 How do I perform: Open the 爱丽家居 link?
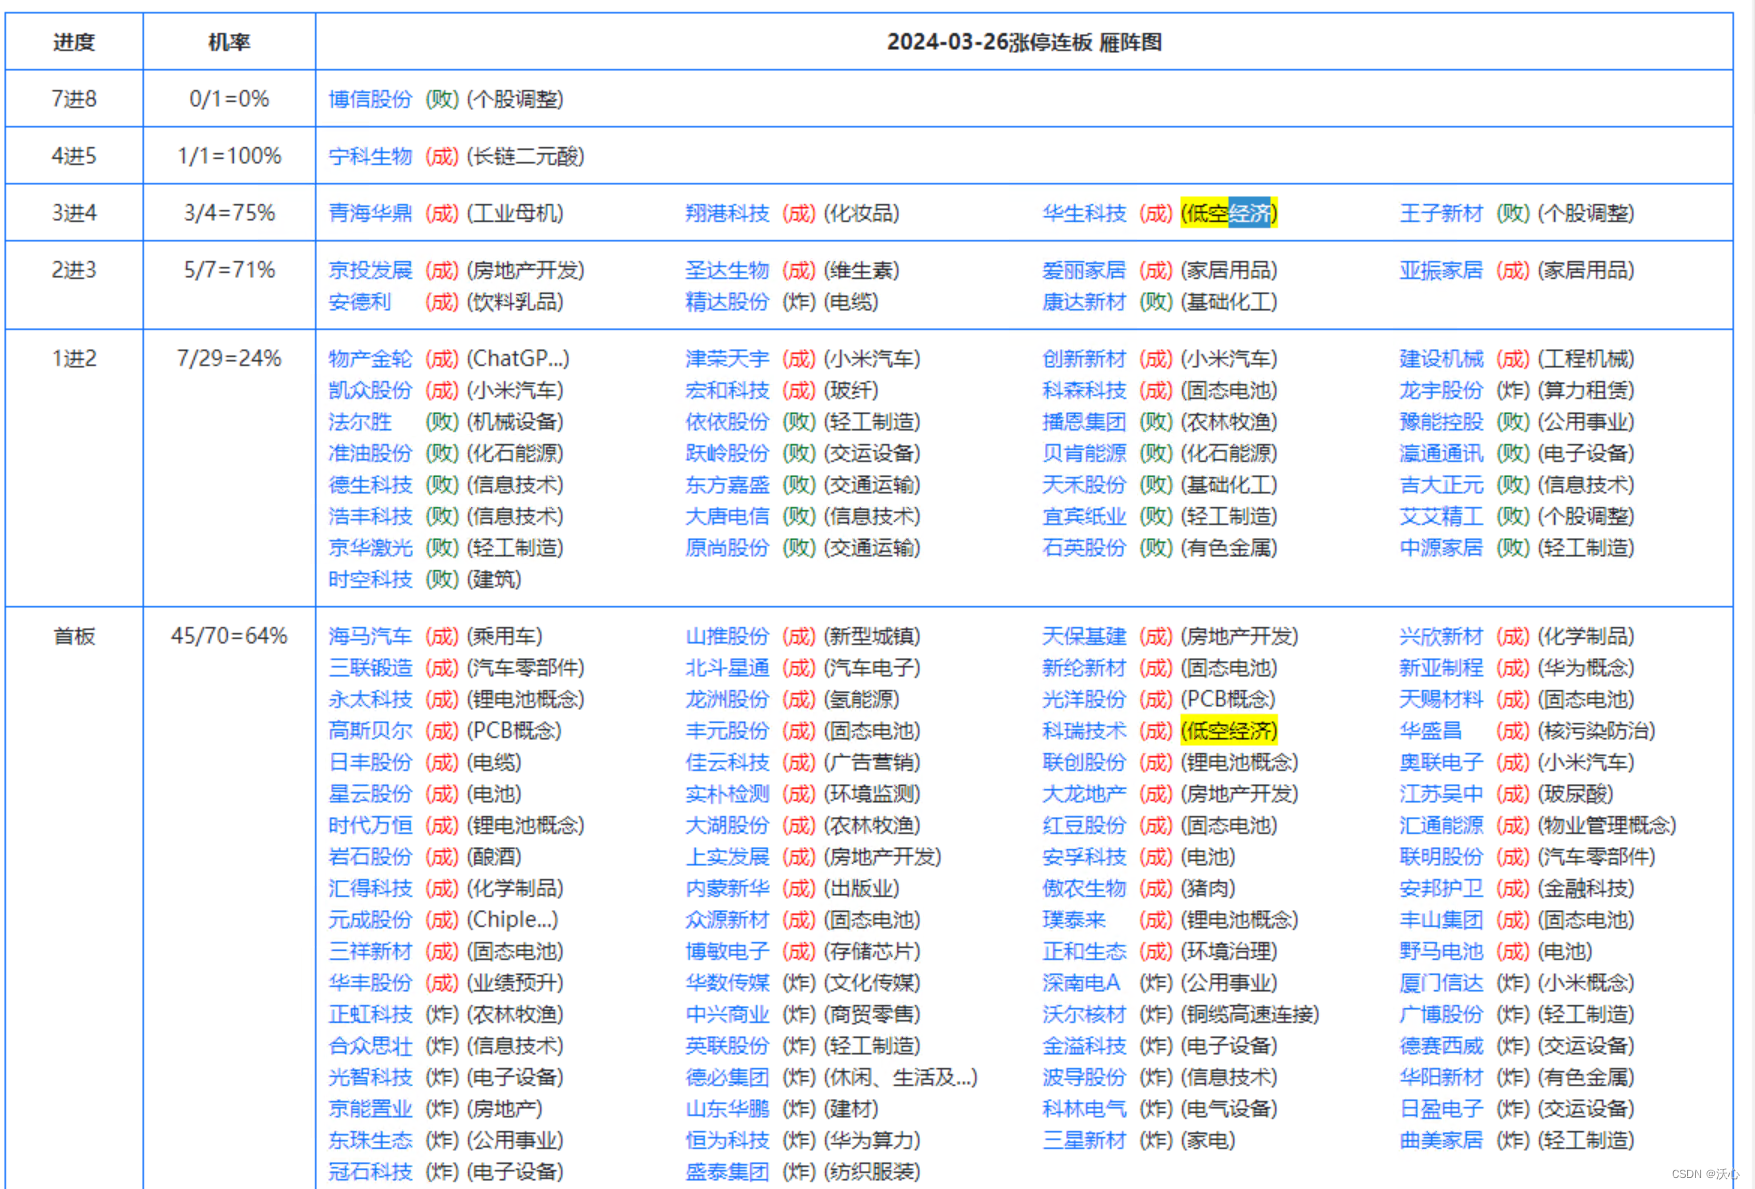point(1084,270)
